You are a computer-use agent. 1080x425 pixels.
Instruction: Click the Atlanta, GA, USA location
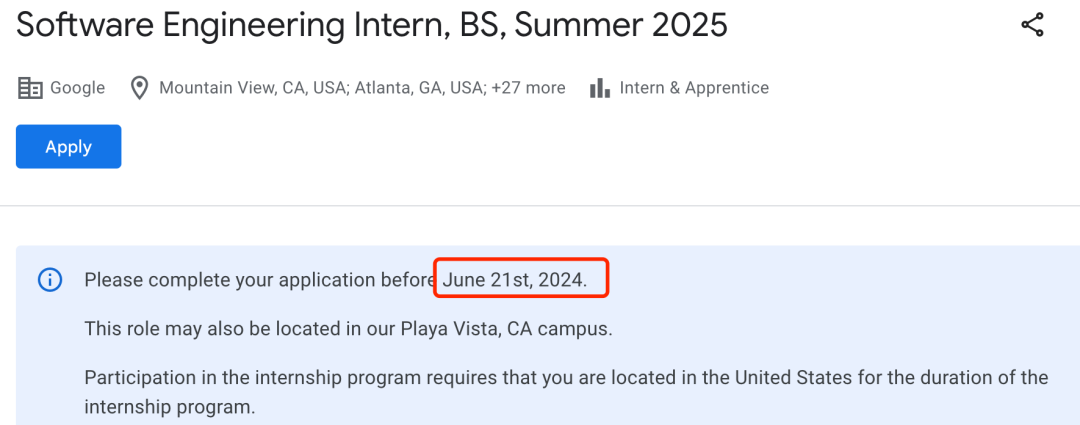[x=420, y=88]
